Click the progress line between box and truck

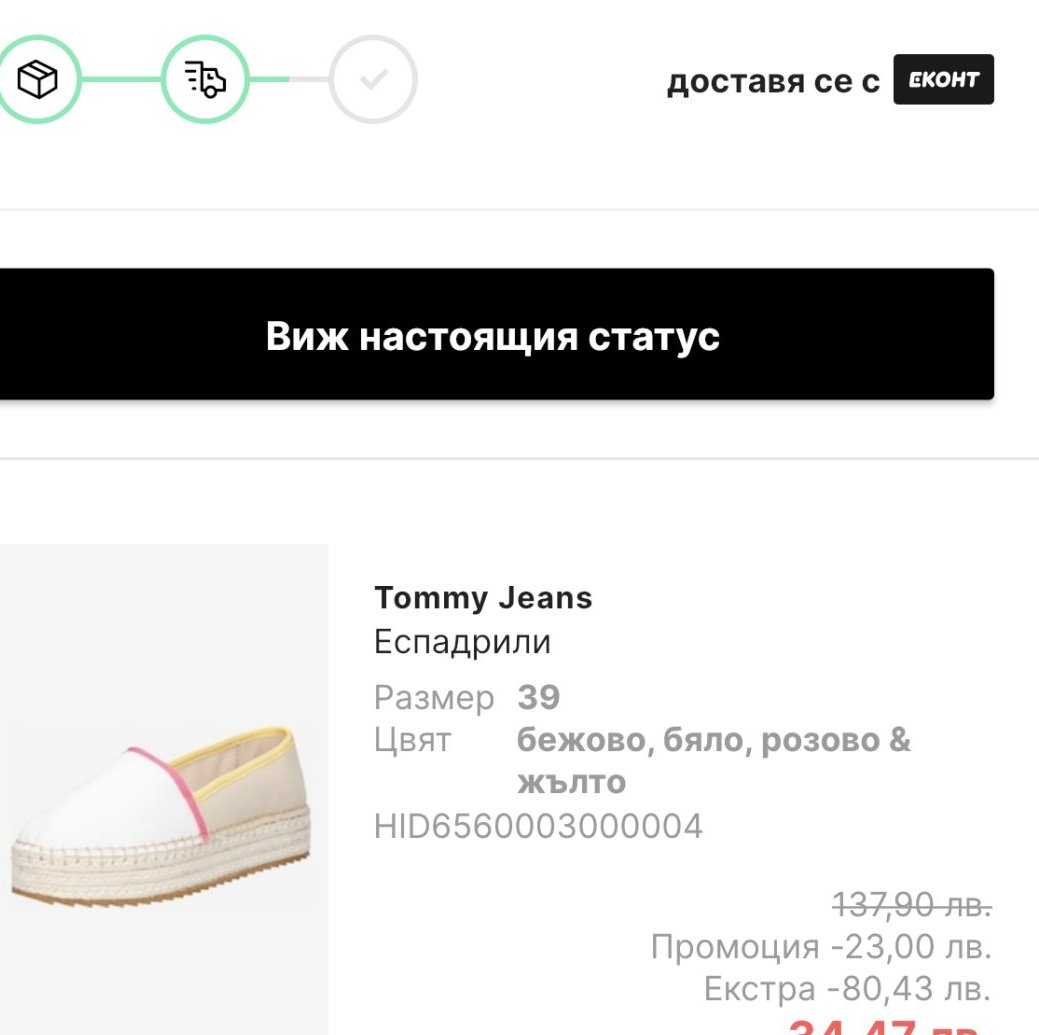click(x=120, y=79)
